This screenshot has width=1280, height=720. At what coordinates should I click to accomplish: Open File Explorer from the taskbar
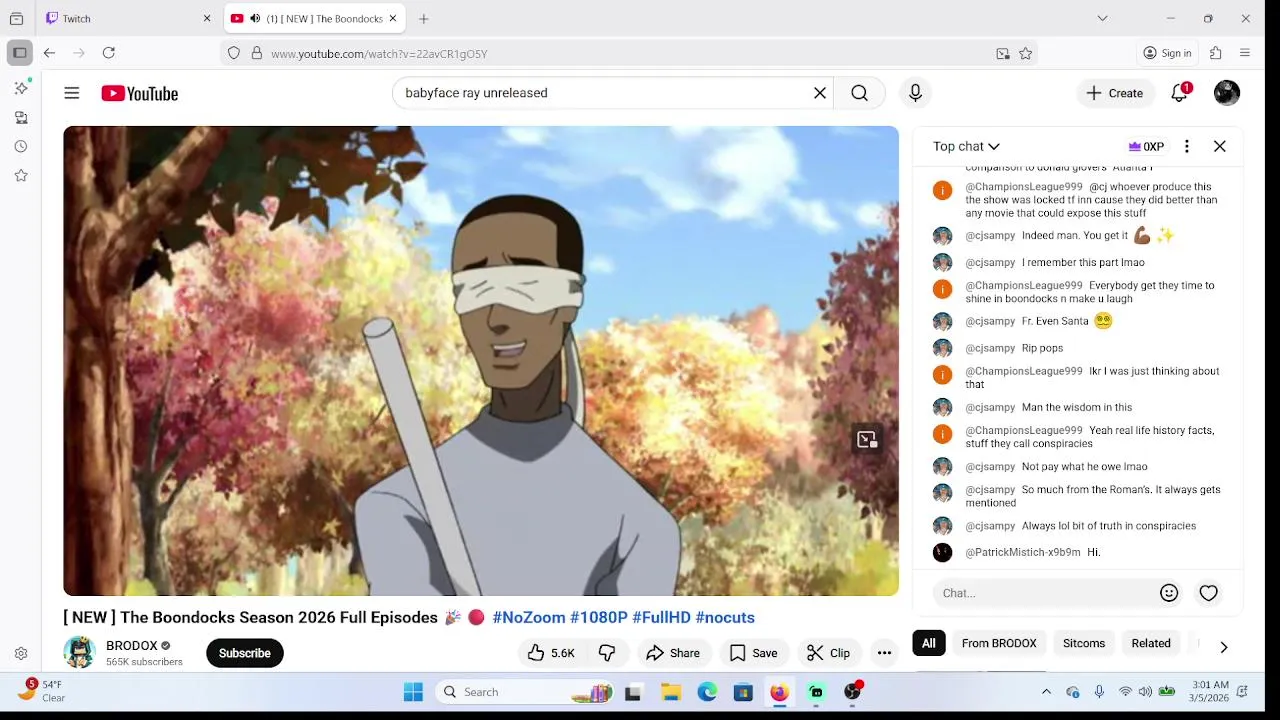[x=671, y=692]
